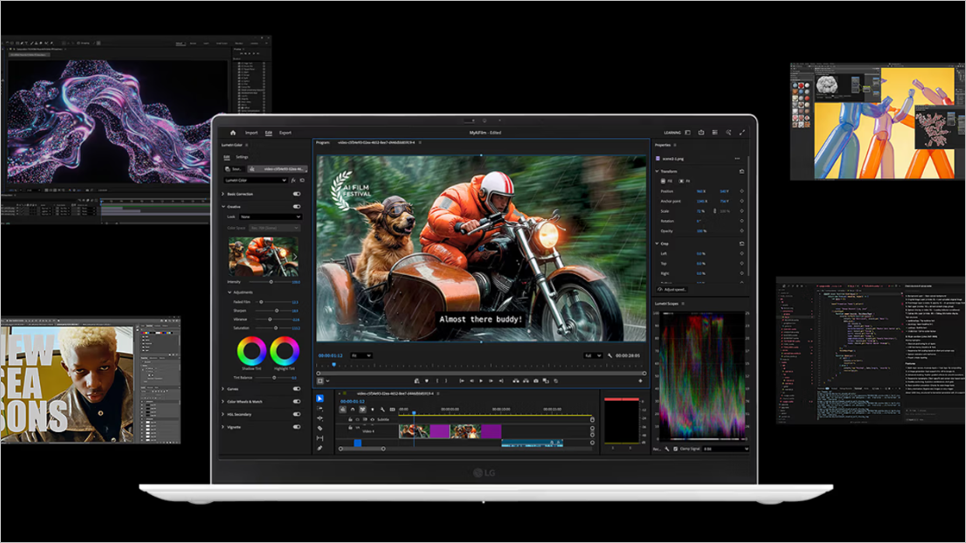Image resolution: width=966 pixels, height=543 pixels.
Task: Step back one frame in Program monitor
Action: (471, 381)
